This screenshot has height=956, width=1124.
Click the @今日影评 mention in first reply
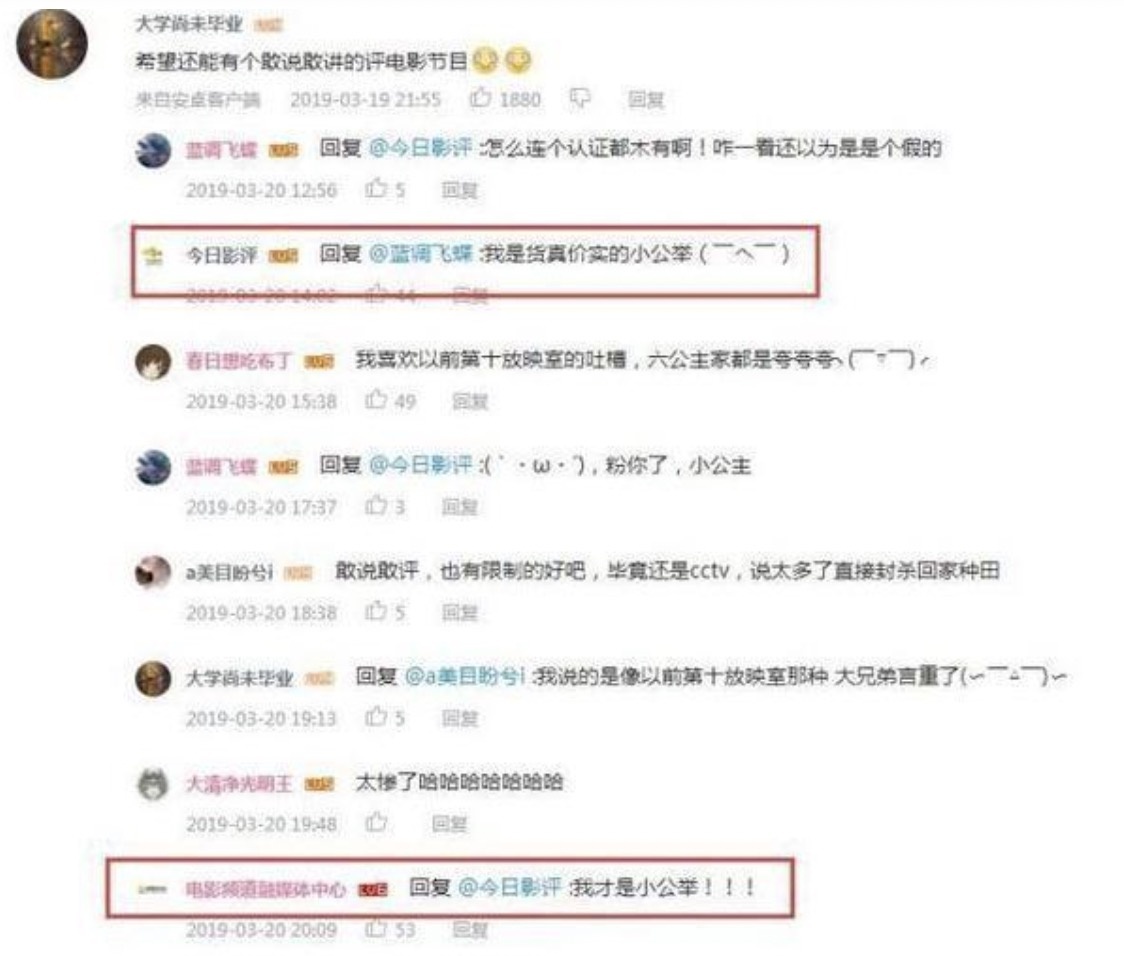point(420,148)
